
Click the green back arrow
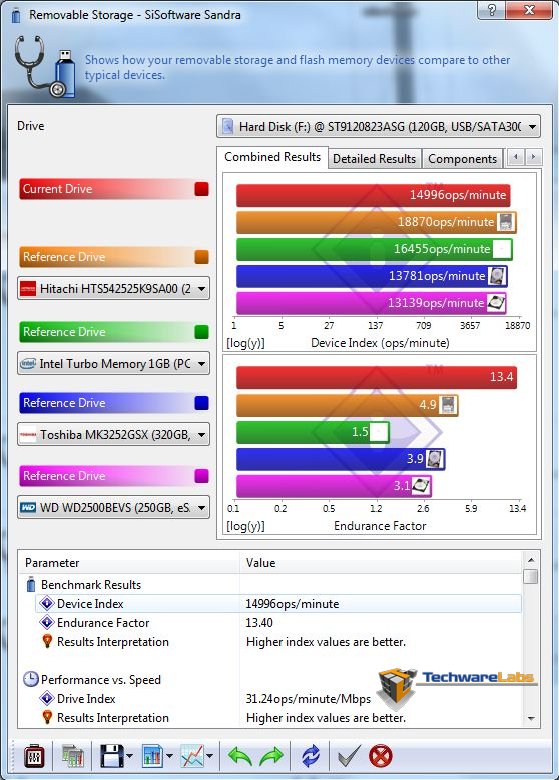pos(240,756)
